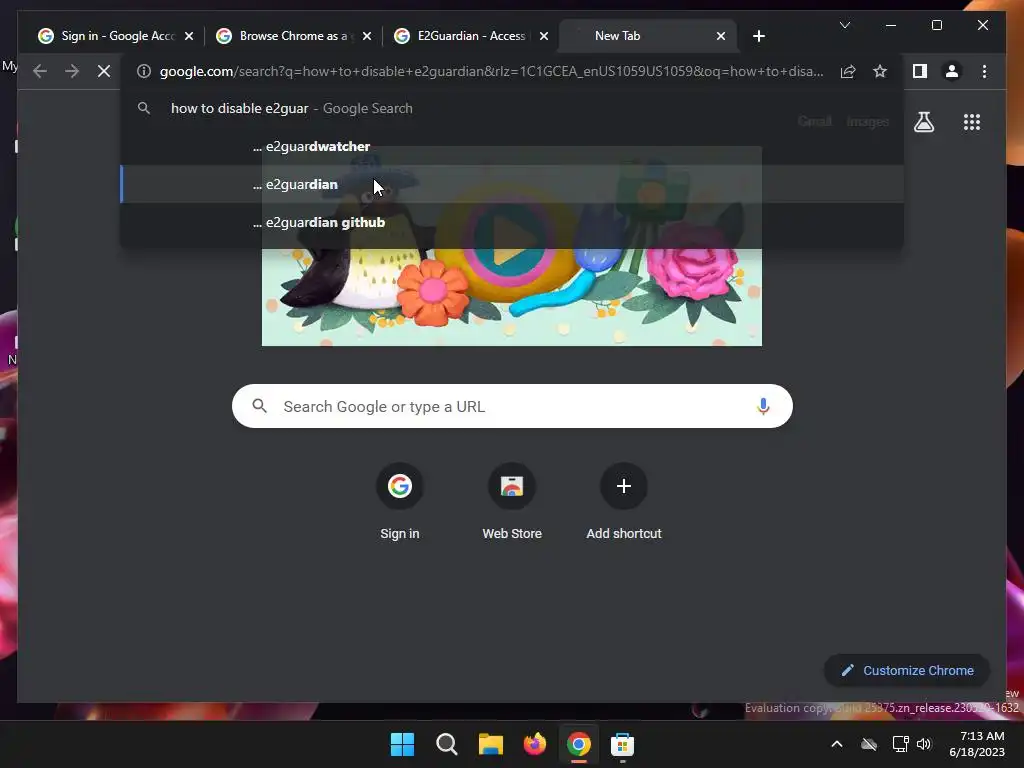Open Windows taskbar search
Screen dimensions: 1024x768
point(447,744)
